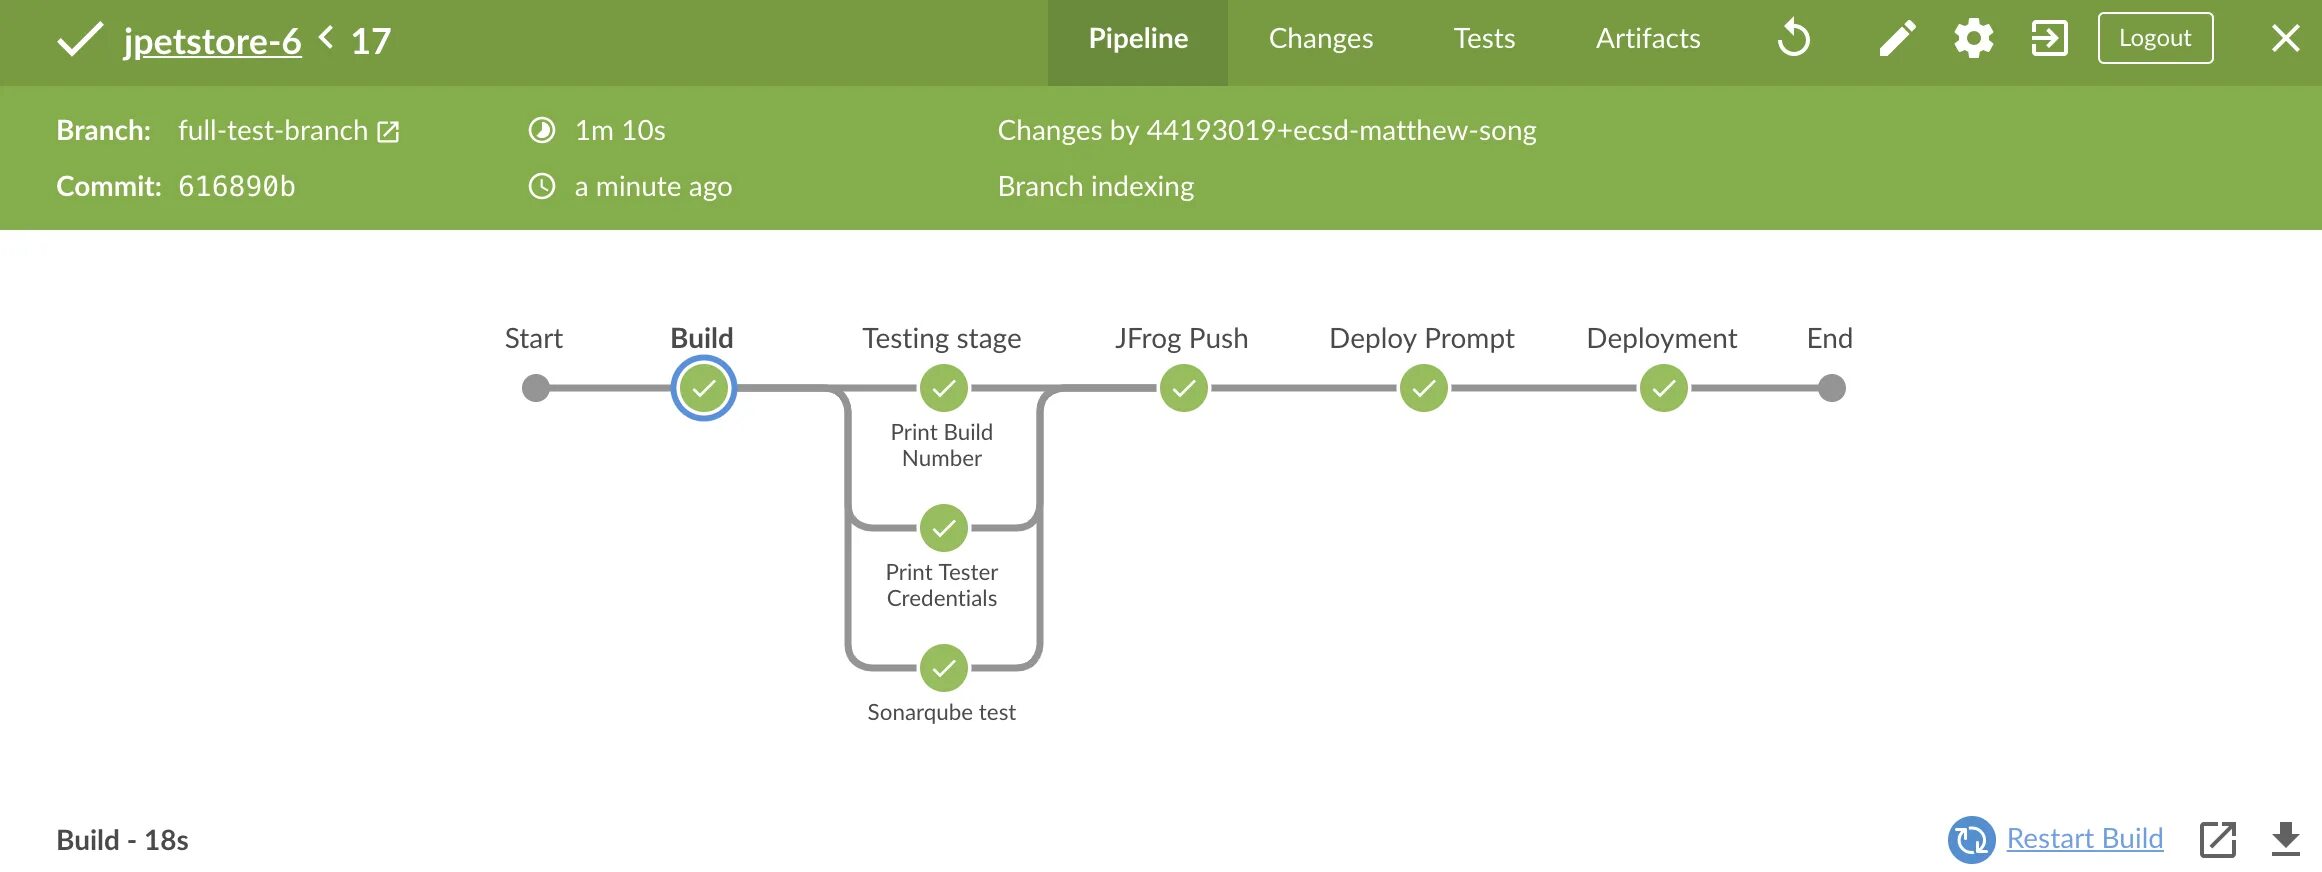Click the Restart Build link
This screenshot has height=872, width=2322.
2084,838
